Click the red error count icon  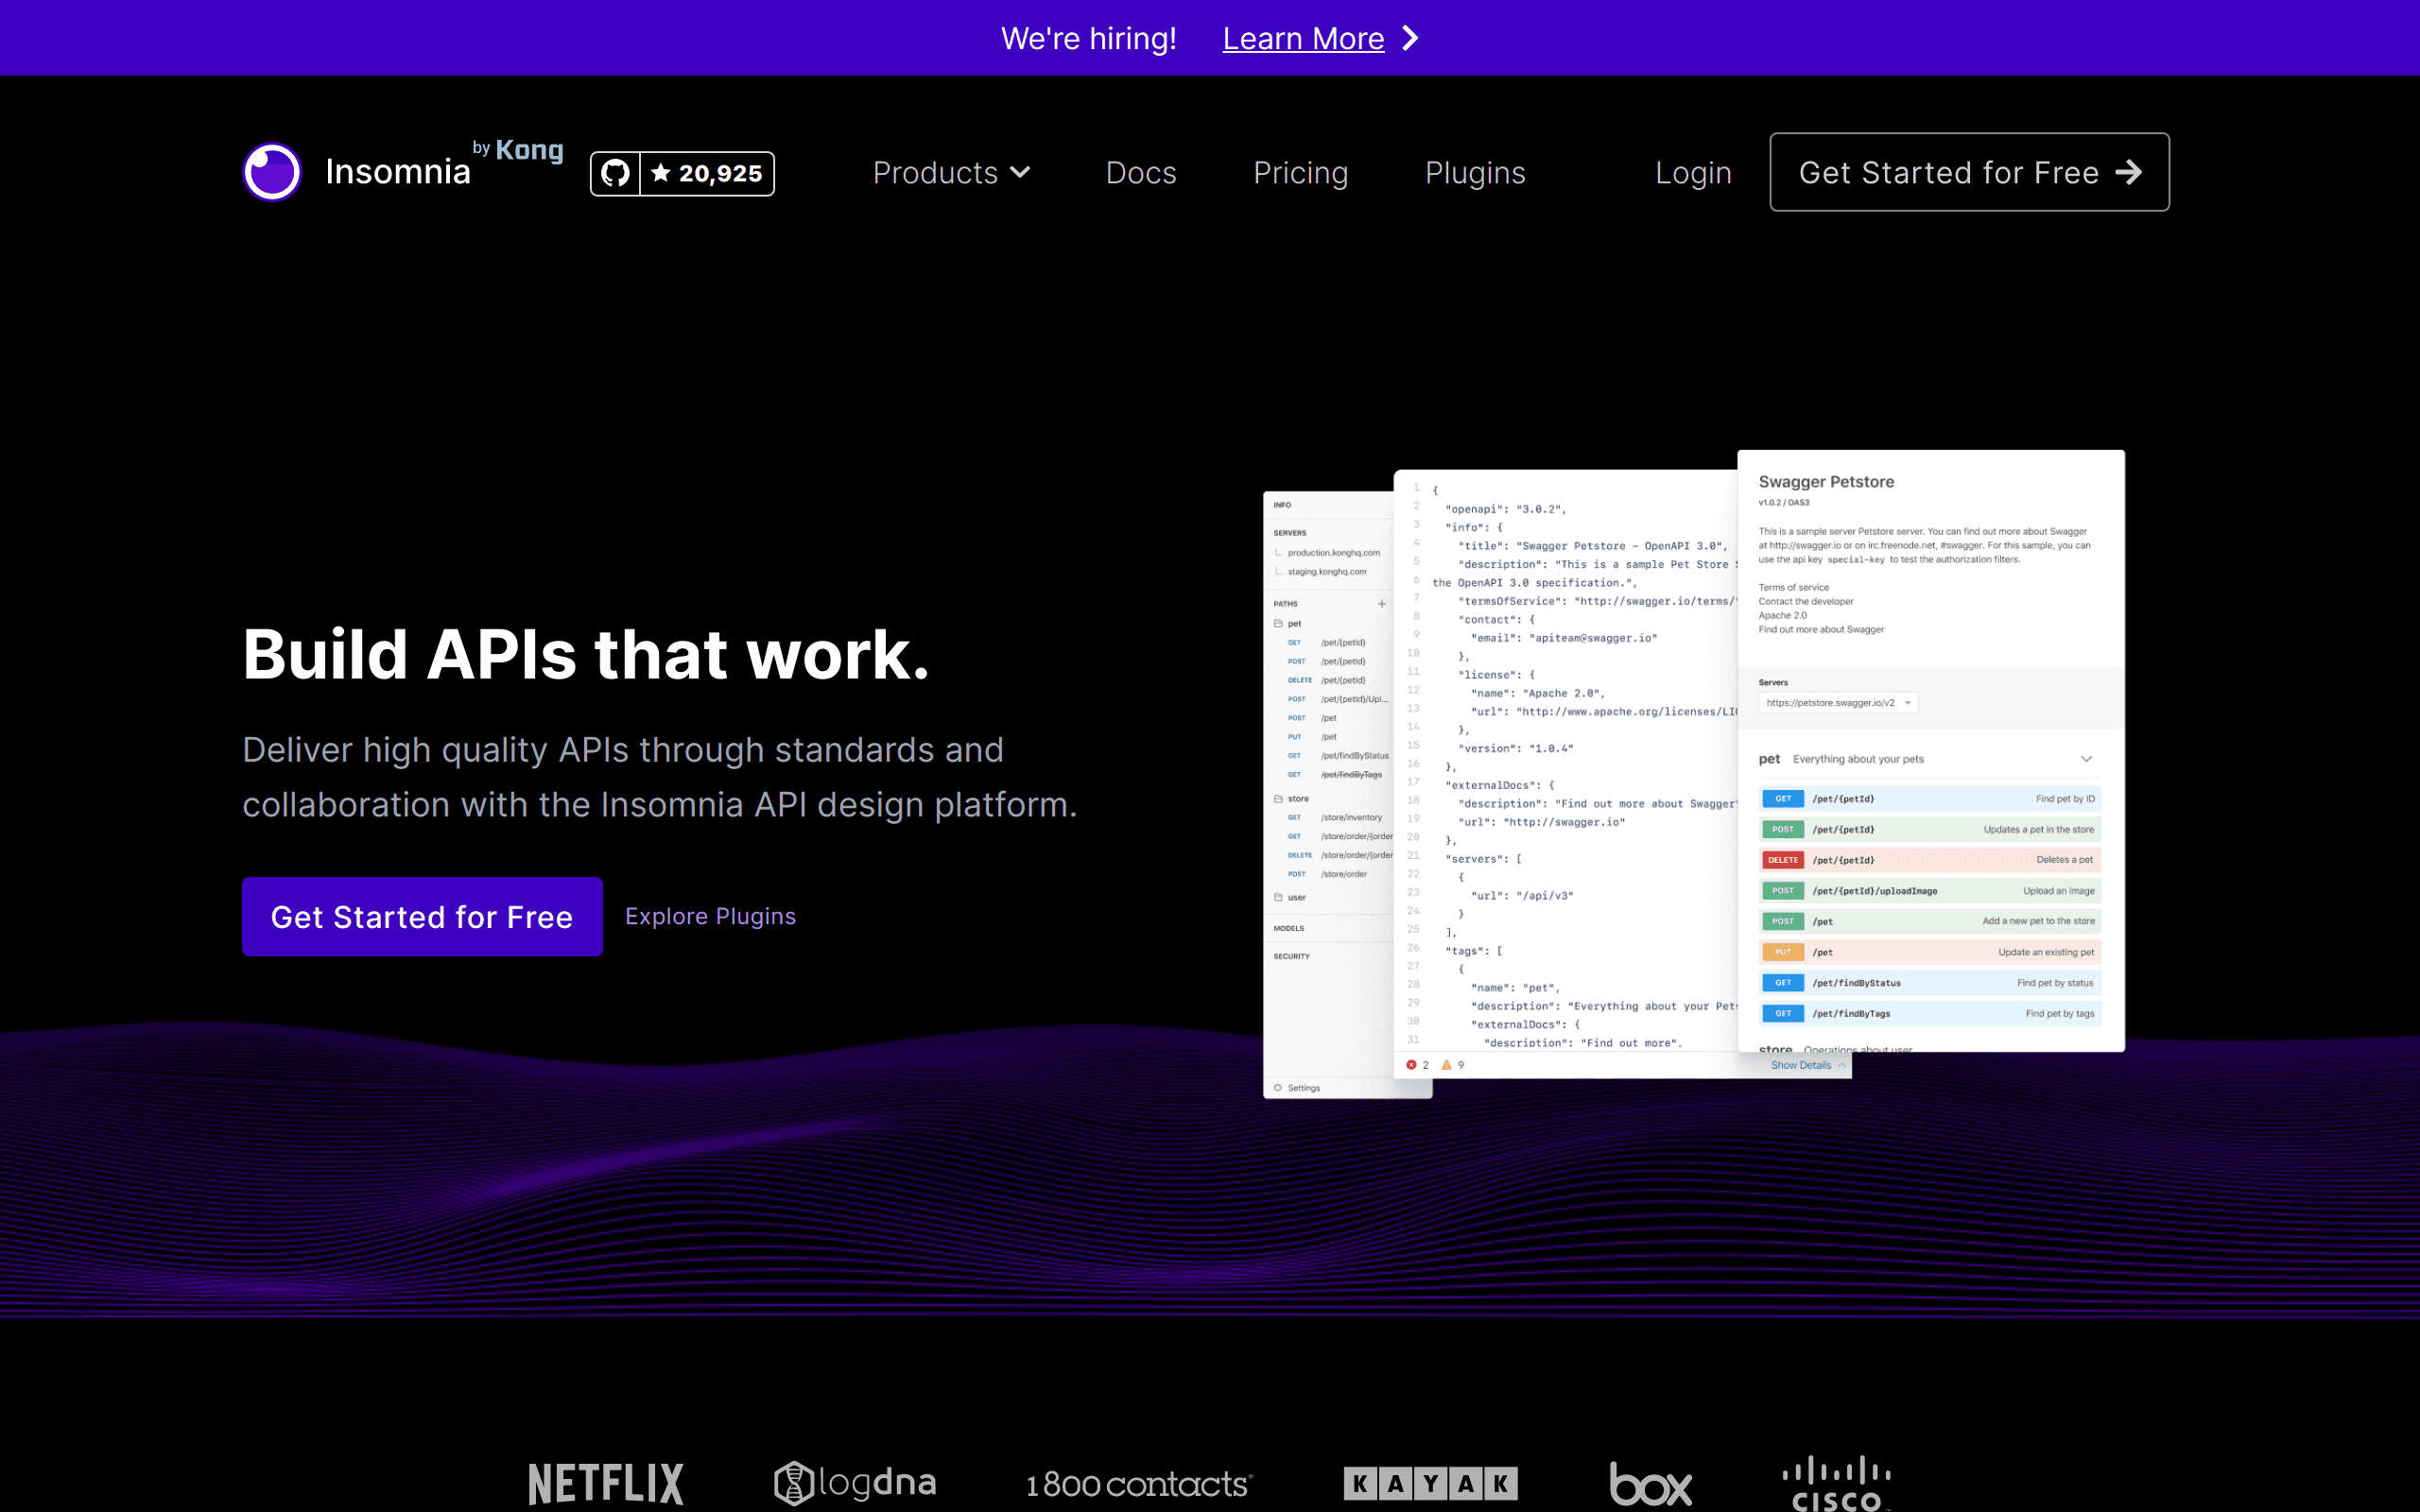click(x=1411, y=1065)
